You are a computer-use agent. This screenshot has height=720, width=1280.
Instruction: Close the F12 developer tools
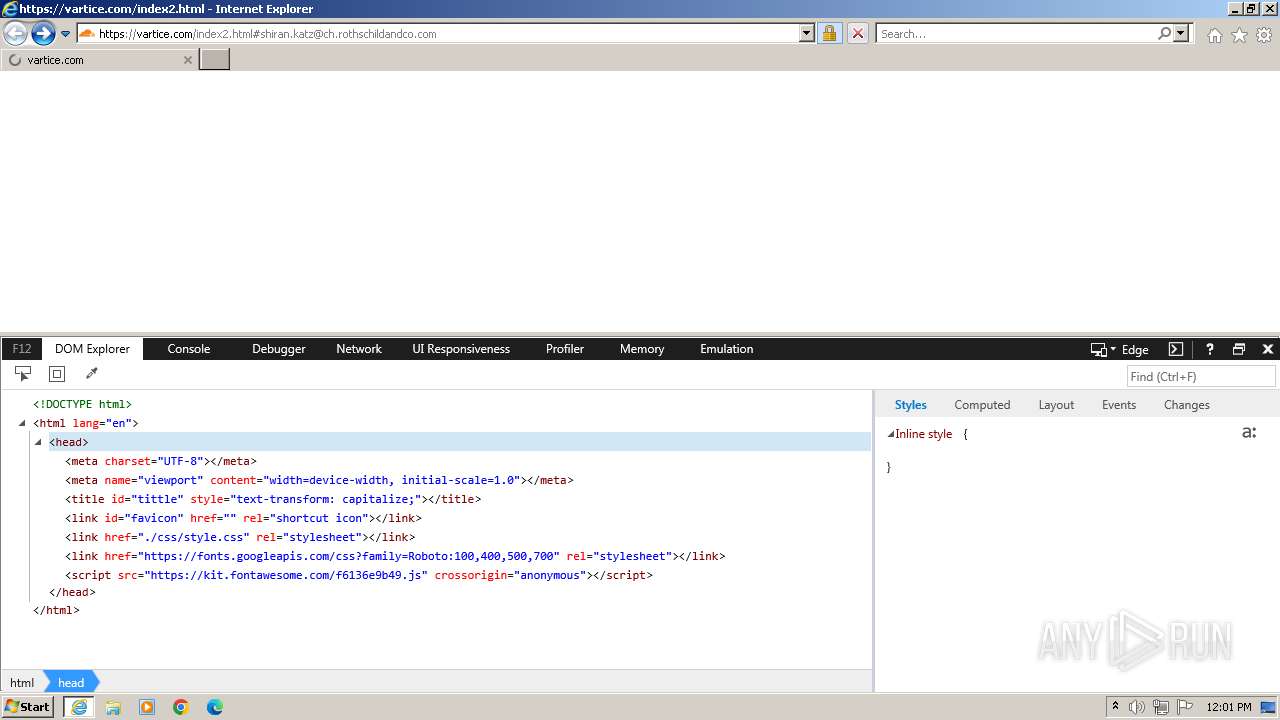coord(1268,349)
